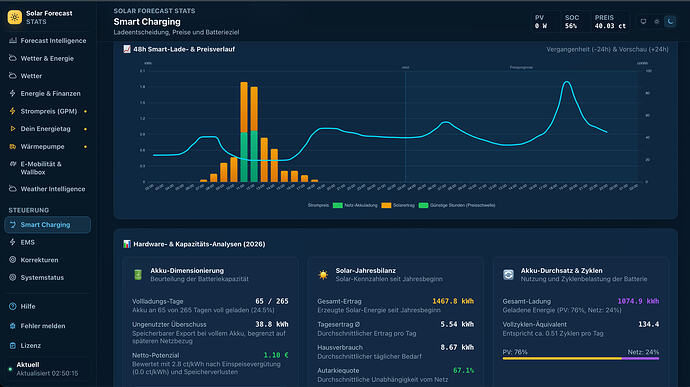Click the Weather Intelligence cloud icon
The width and height of the screenshot is (690, 387).
13,189
